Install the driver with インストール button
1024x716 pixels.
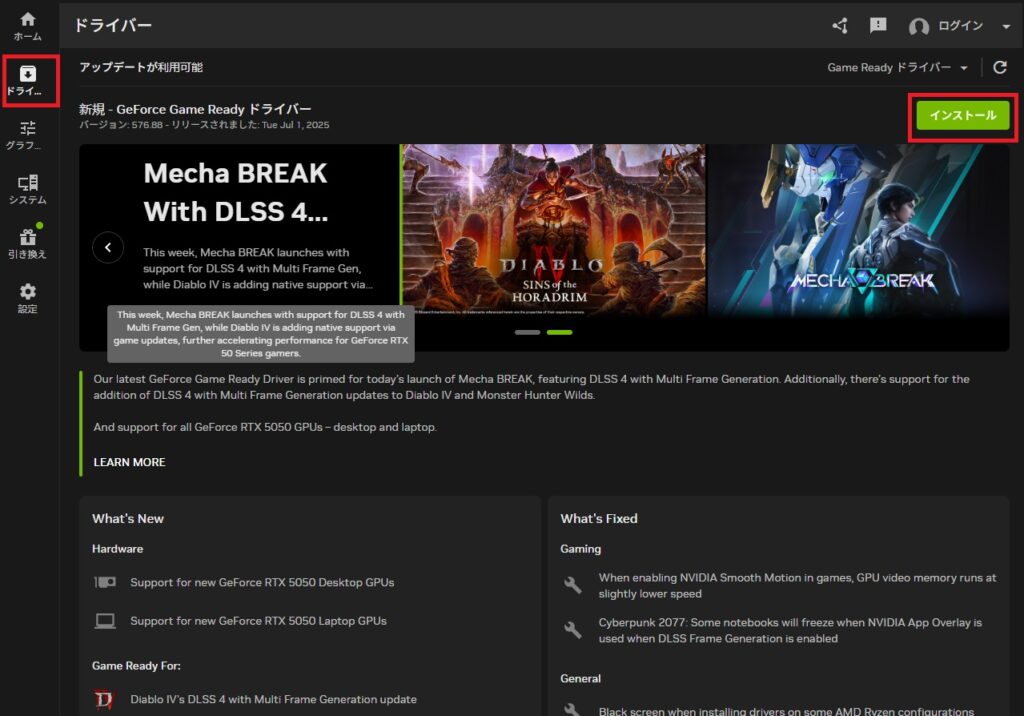963,116
